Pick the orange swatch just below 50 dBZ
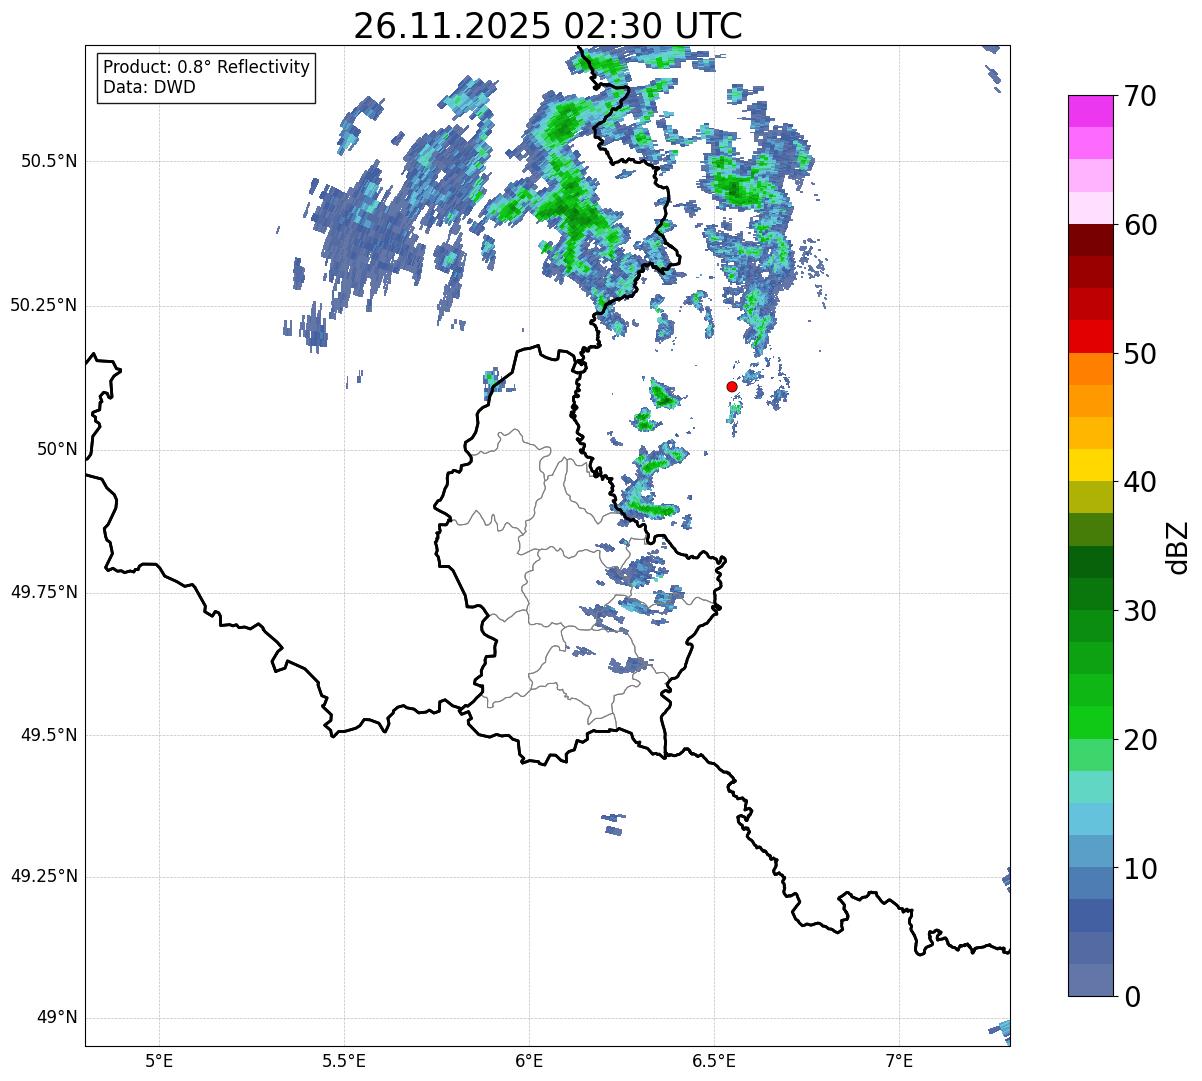The image size is (1202, 1081). pyautogui.click(x=1090, y=369)
